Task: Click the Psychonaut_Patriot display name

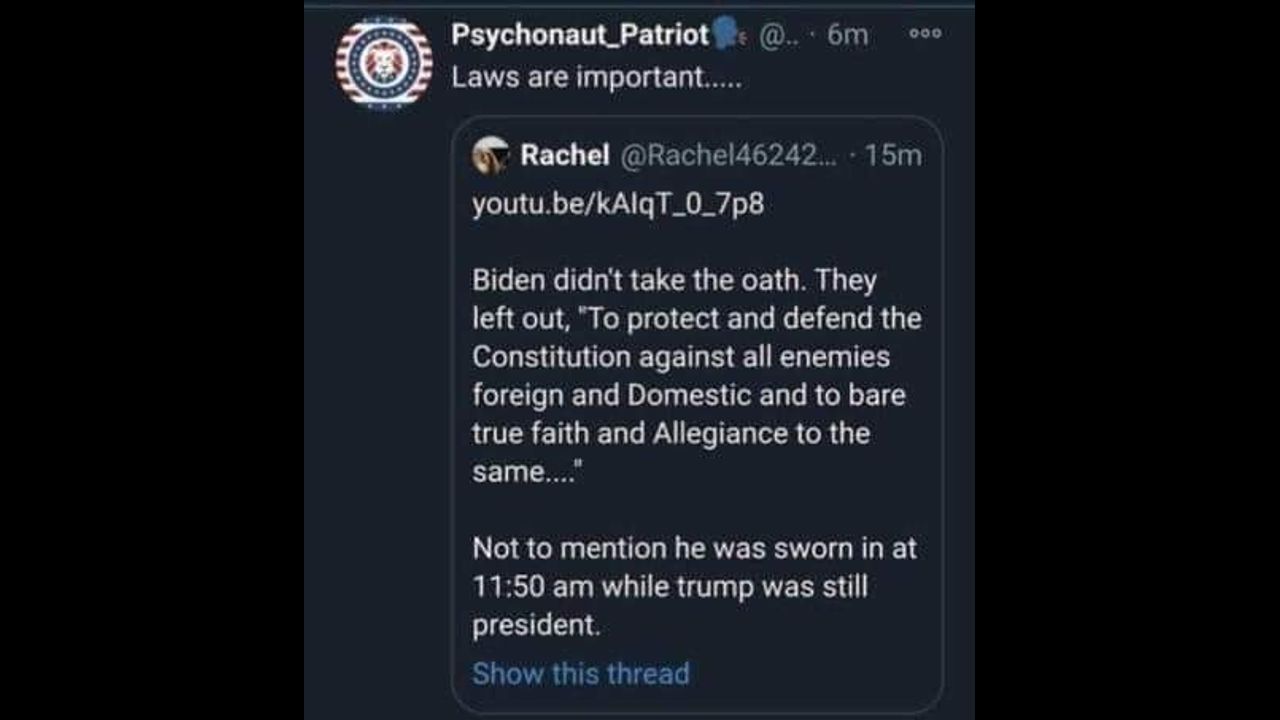Action: click(x=580, y=35)
